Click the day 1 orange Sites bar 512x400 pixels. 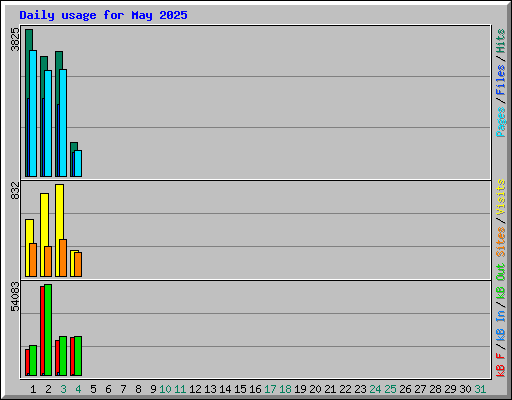[33, 260]
